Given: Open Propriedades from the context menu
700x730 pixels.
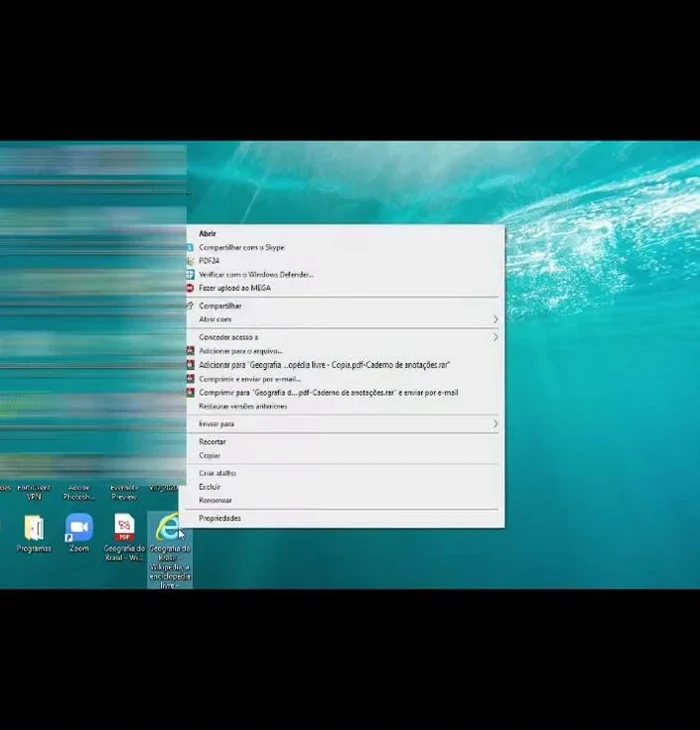Looking at the screenshot, I should click(x=220, y=518).
